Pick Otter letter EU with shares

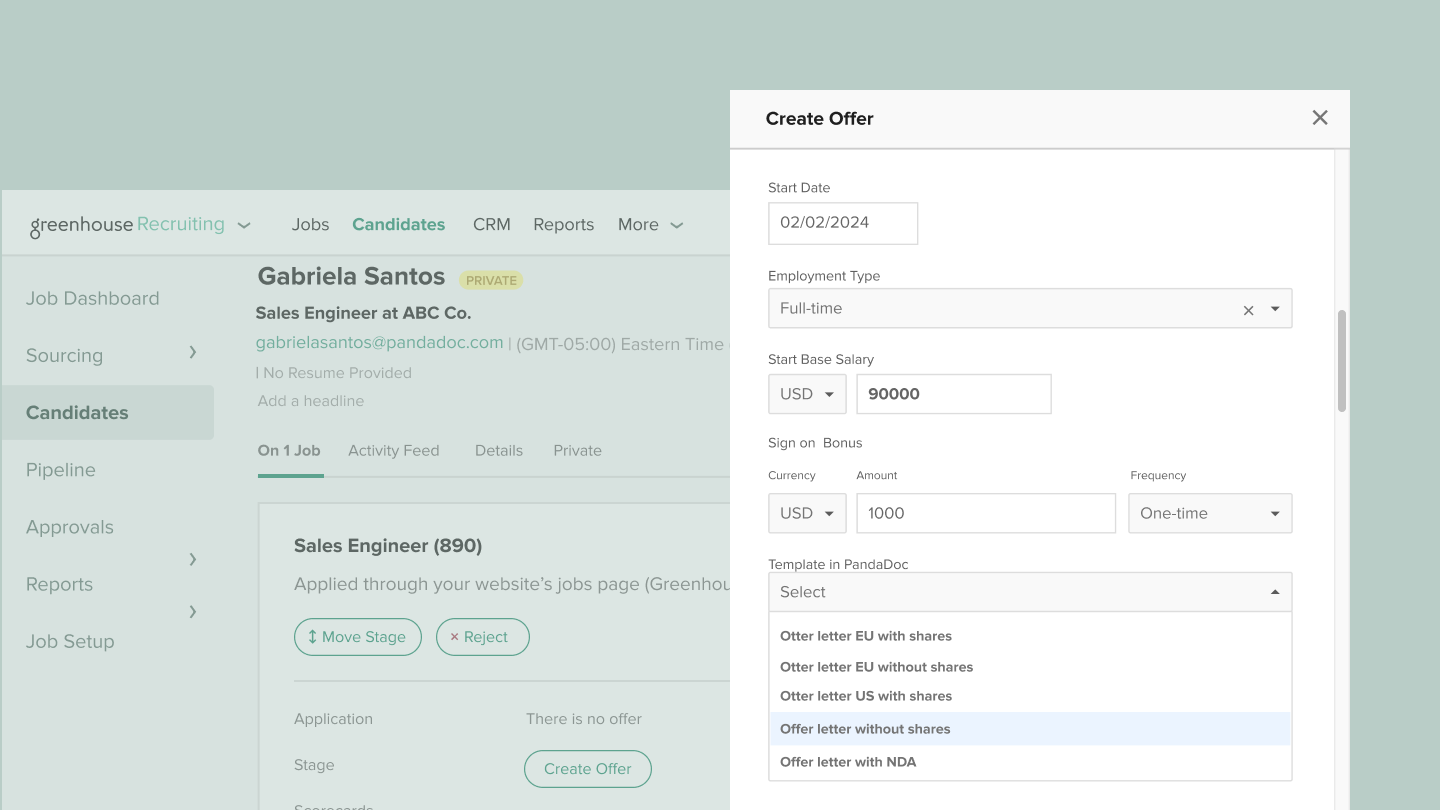click(x=866, y=636)
